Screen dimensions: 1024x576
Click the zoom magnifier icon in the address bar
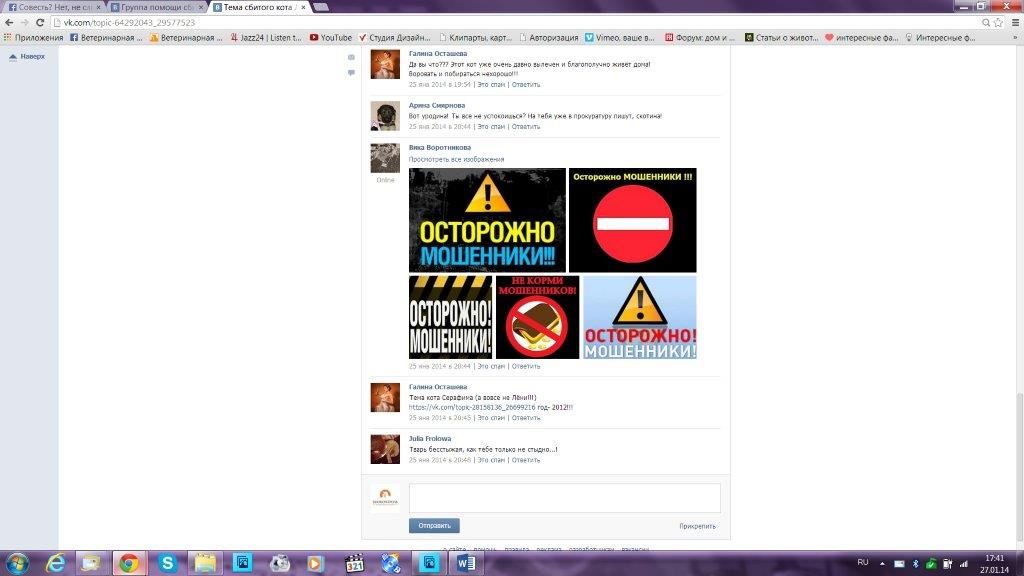coord(986,22)
